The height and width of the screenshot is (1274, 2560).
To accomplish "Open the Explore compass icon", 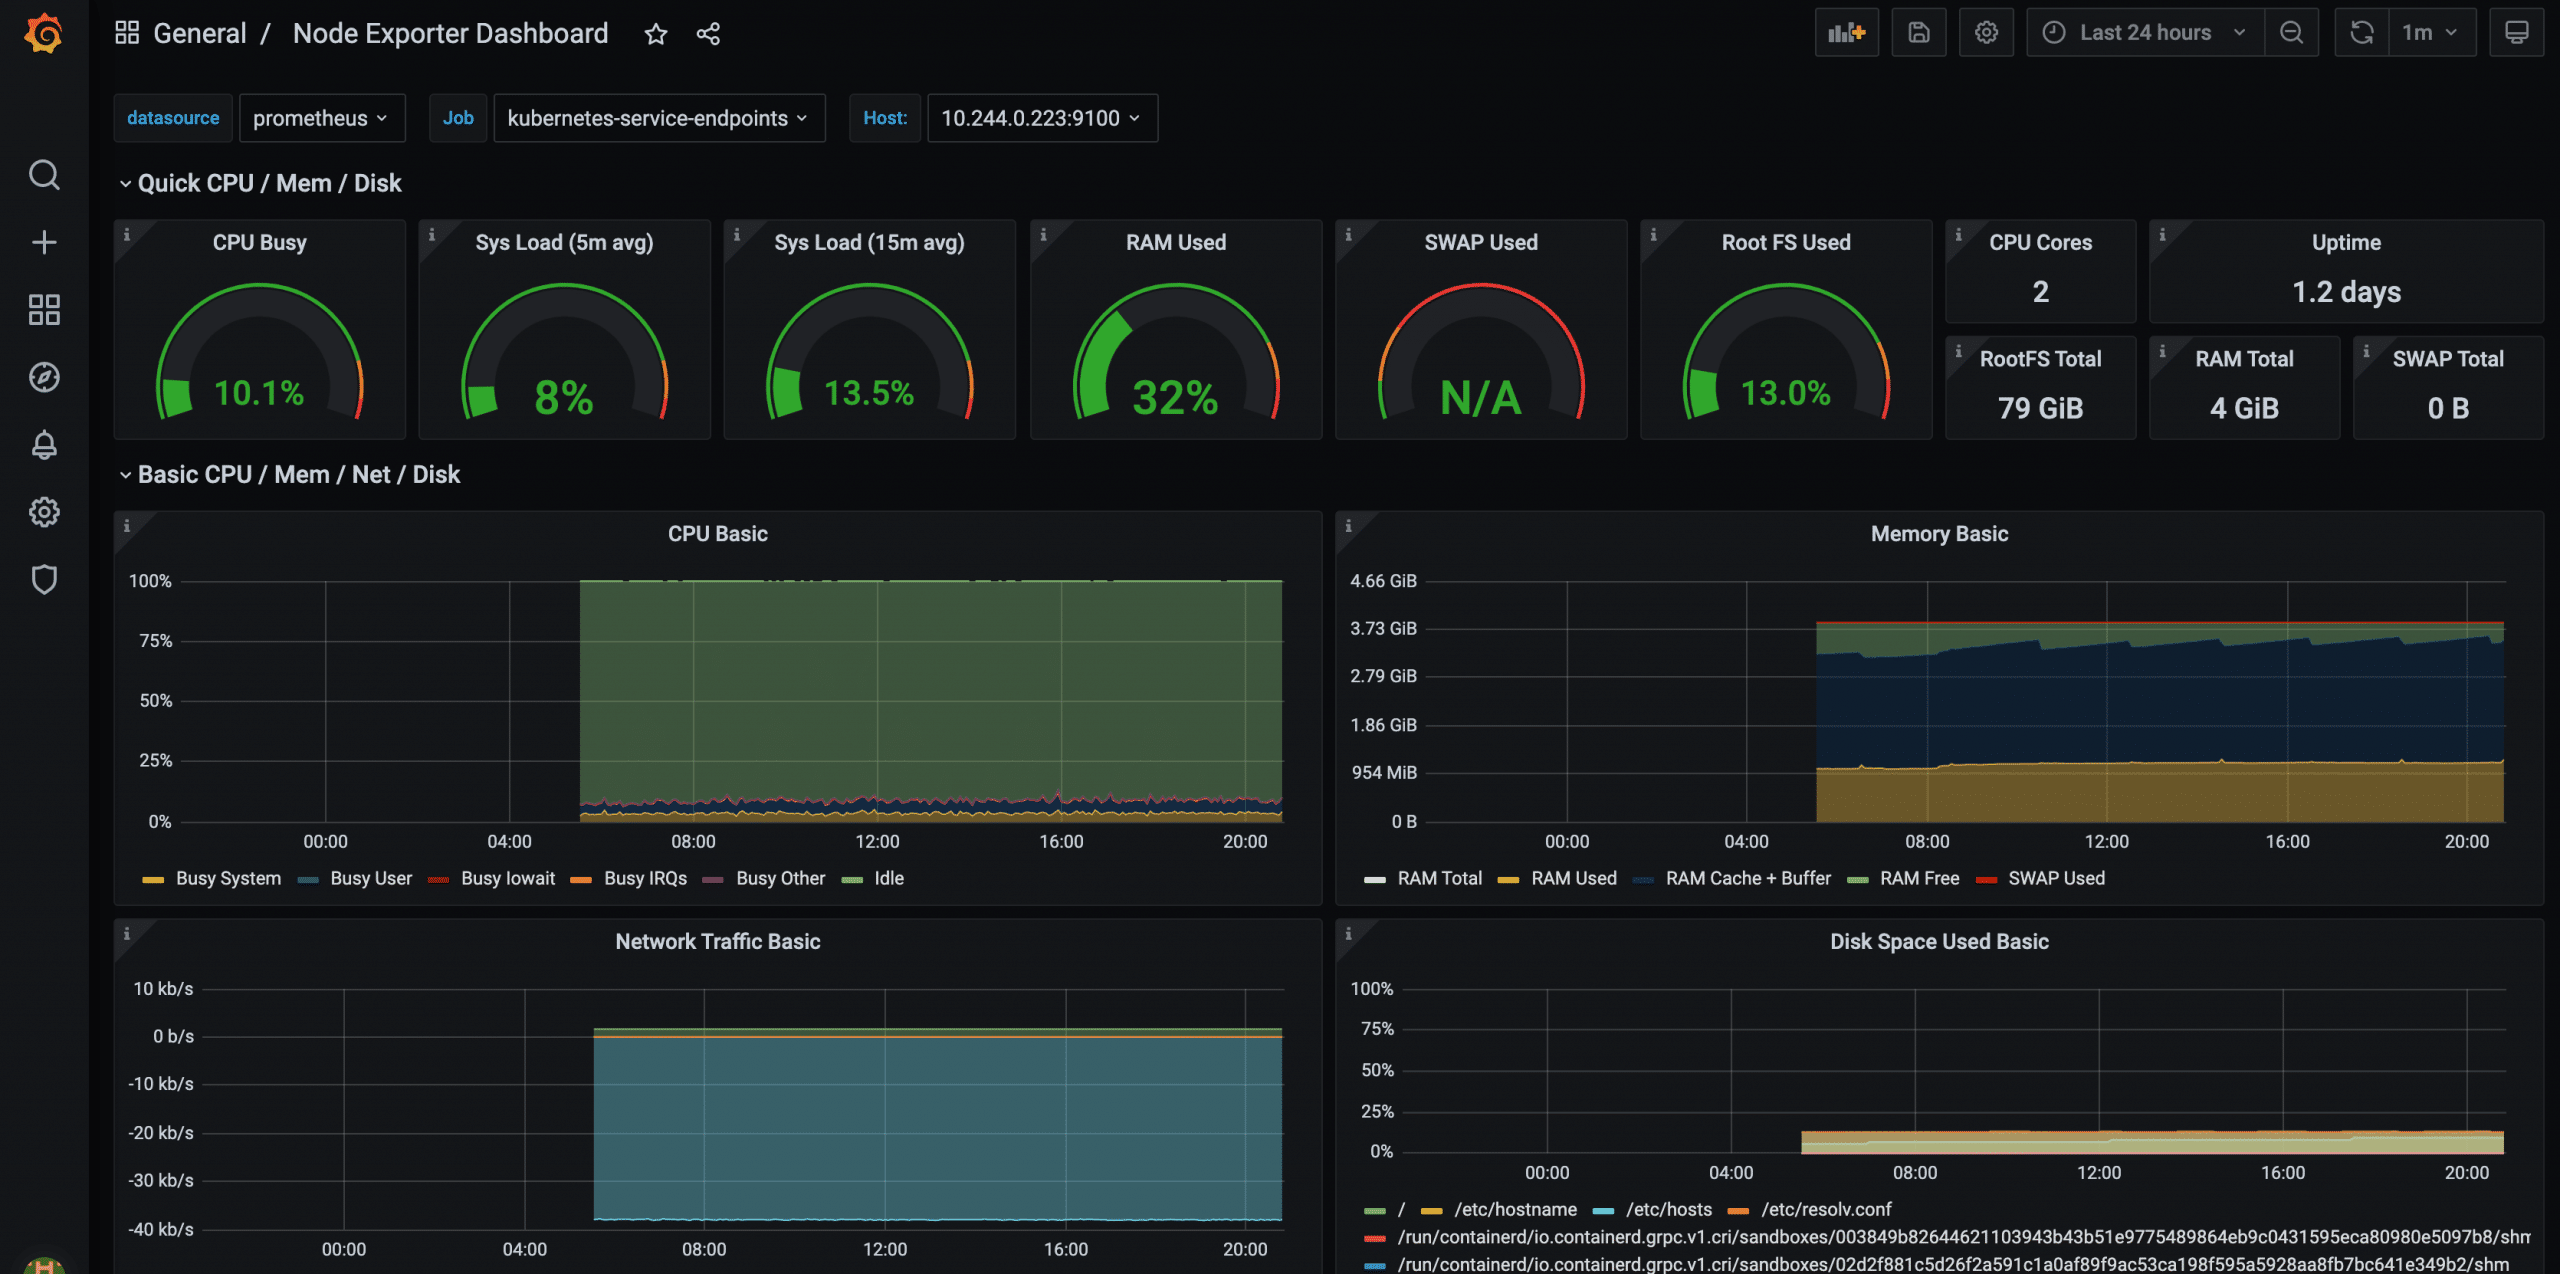I will [x=44, y=377].
